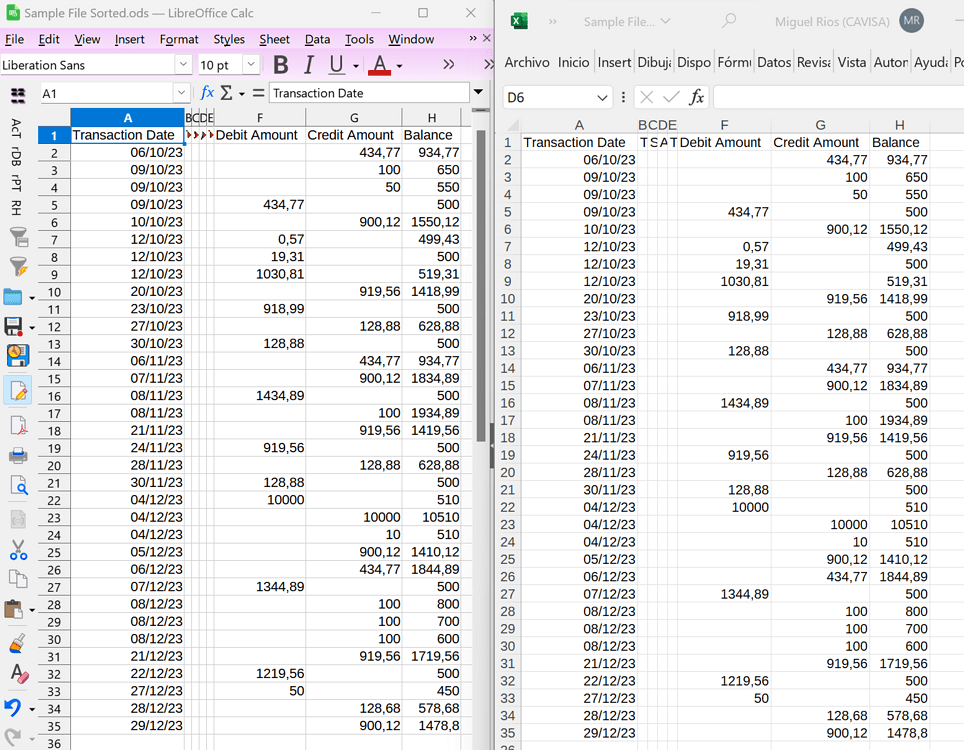Open the Data menu in Calc
The height and width of the screenshot is (750, 964).
pyautogui.click(x=317, y=39)
